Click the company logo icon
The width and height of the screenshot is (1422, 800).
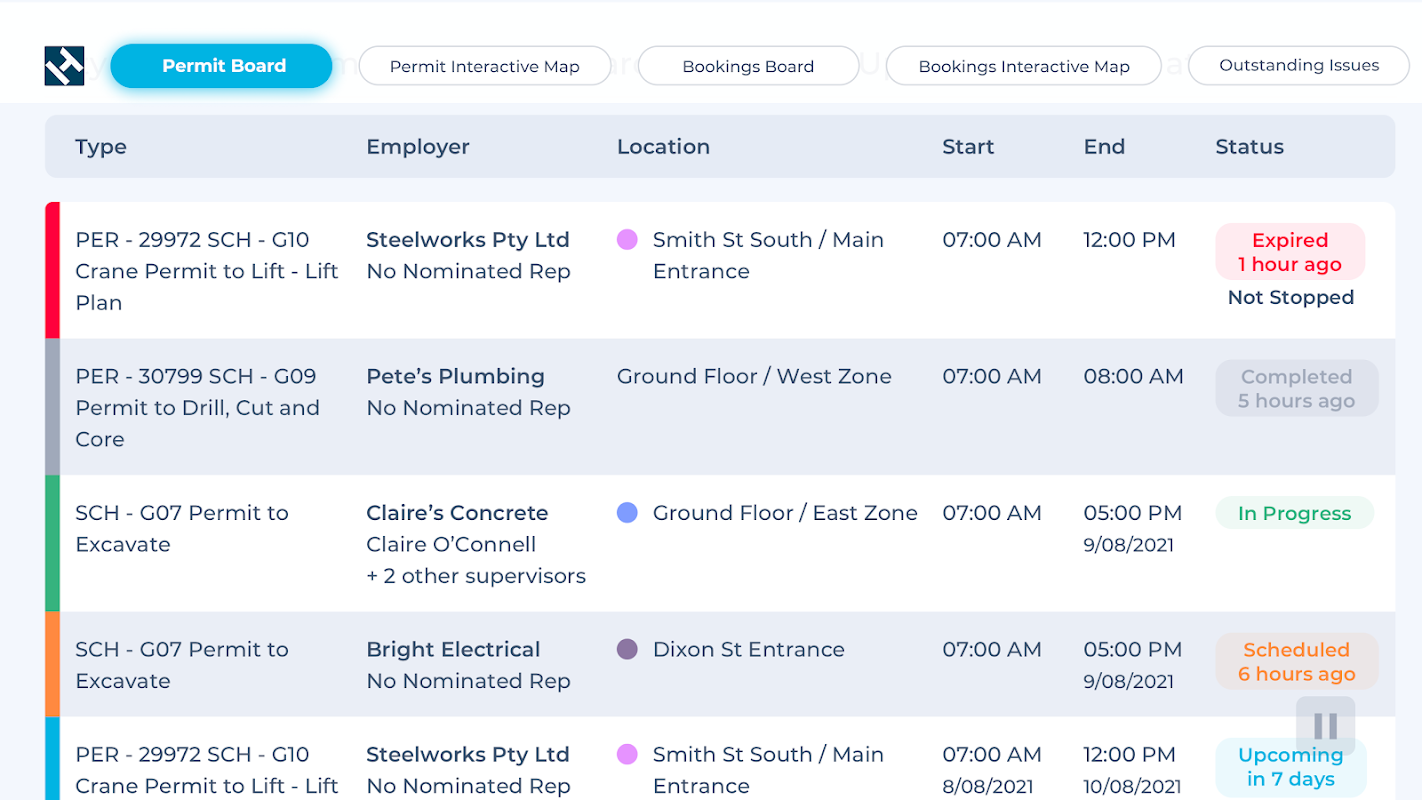tap(64, 66)
